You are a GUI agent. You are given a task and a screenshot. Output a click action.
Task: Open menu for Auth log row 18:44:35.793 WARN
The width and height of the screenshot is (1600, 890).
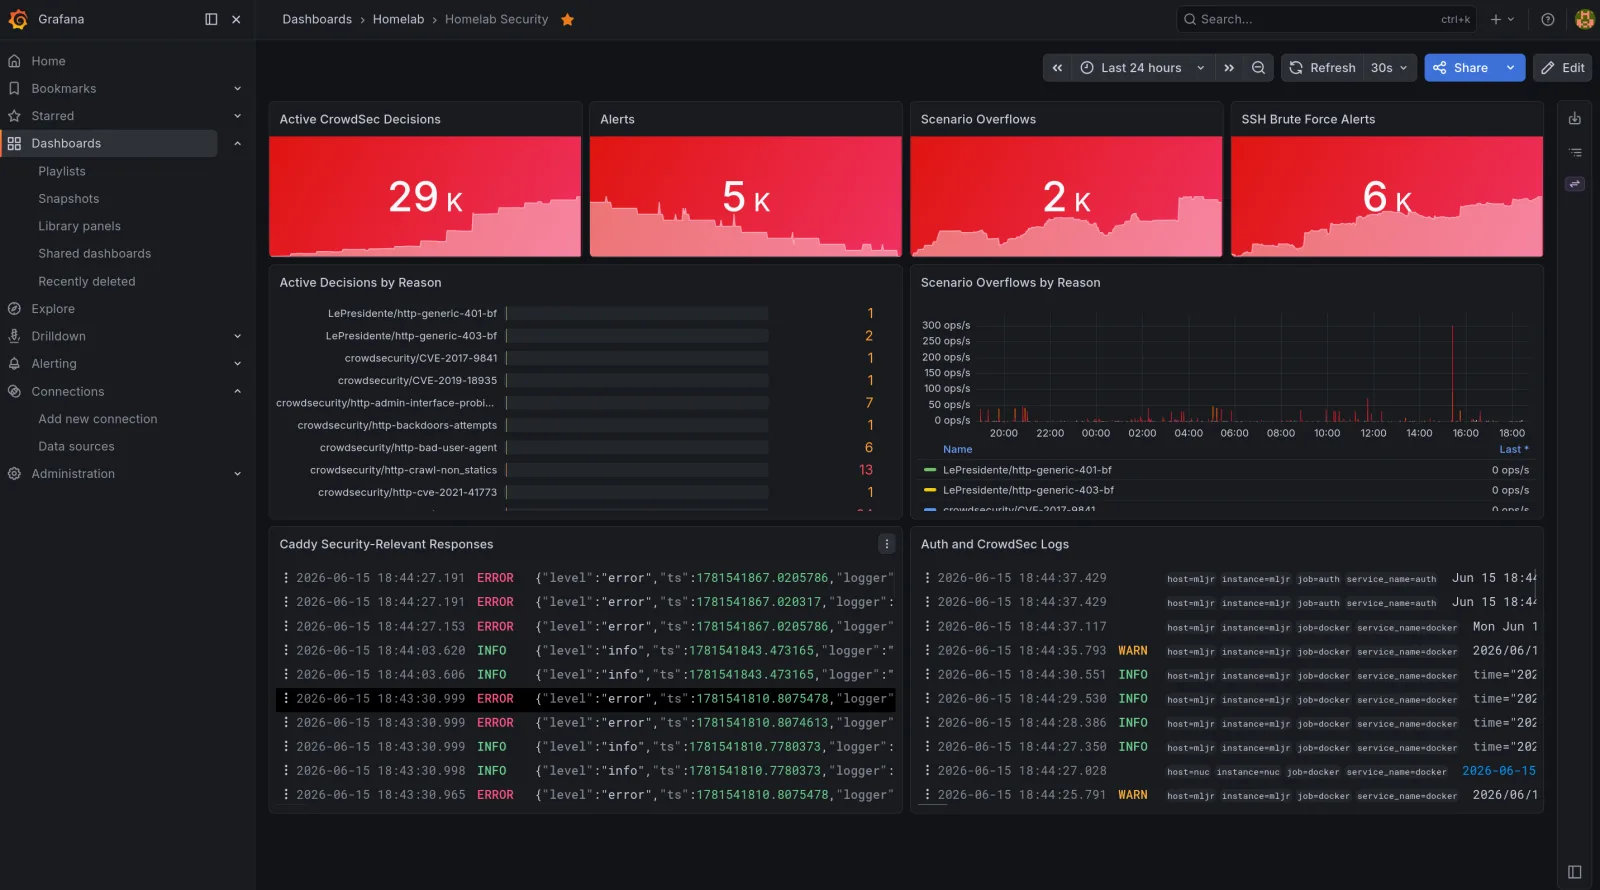click(927, 650)
